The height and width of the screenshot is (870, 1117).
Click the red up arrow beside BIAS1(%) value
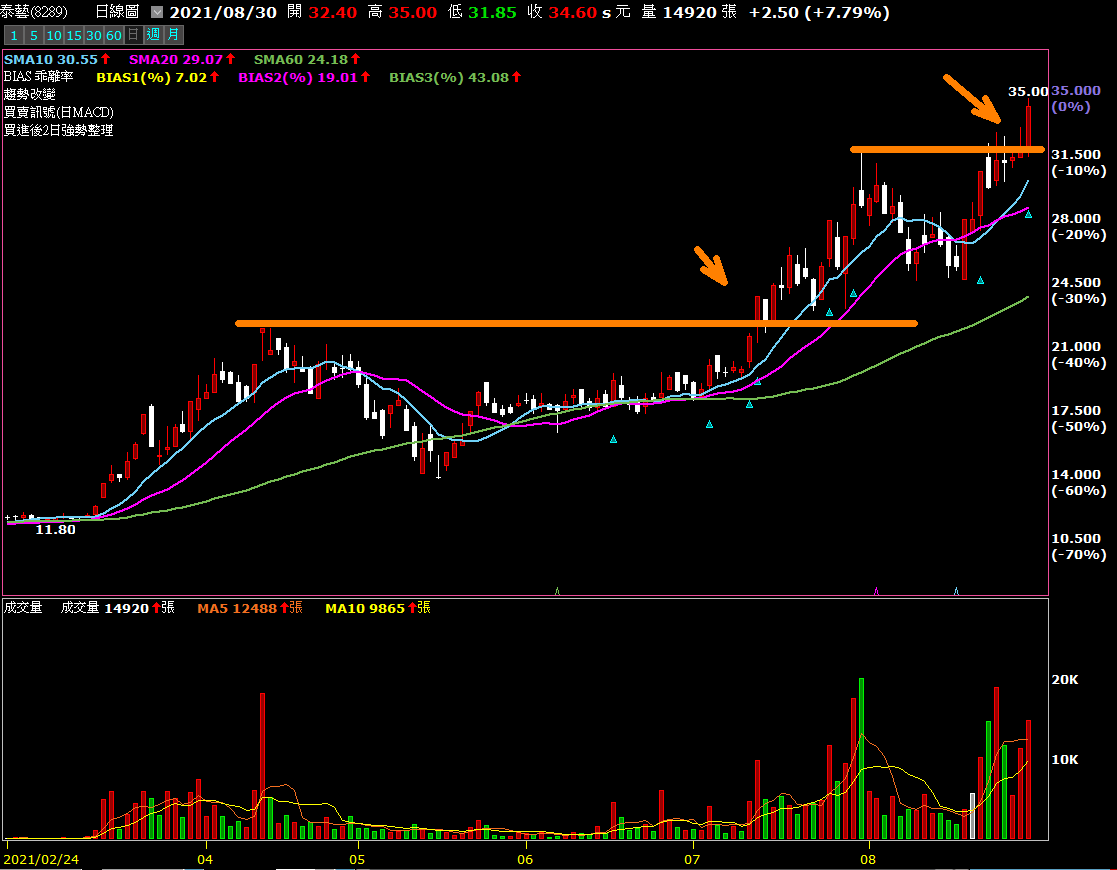coord(215,77)
